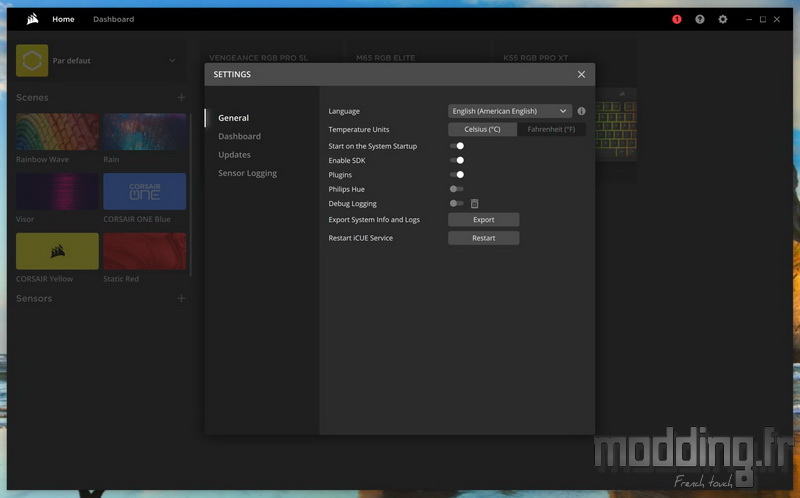The image size is (800, 498).
Task: Select the Visor scene thumbnail
Action: click(x=57, y=191)
